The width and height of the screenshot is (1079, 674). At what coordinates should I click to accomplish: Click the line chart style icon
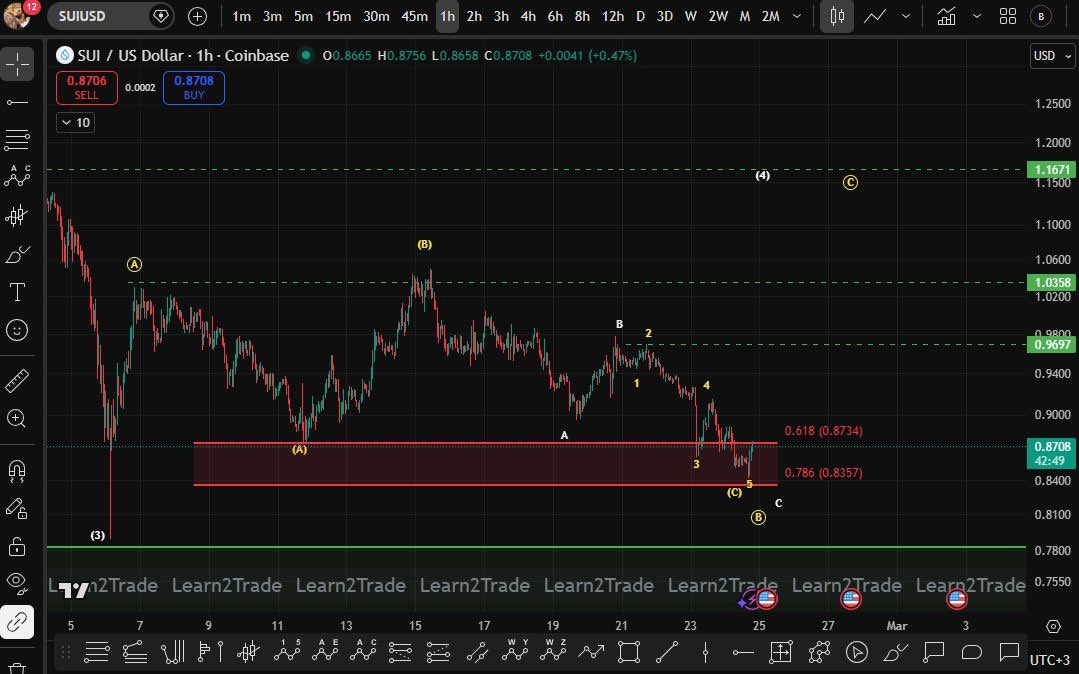coord(875,17)
